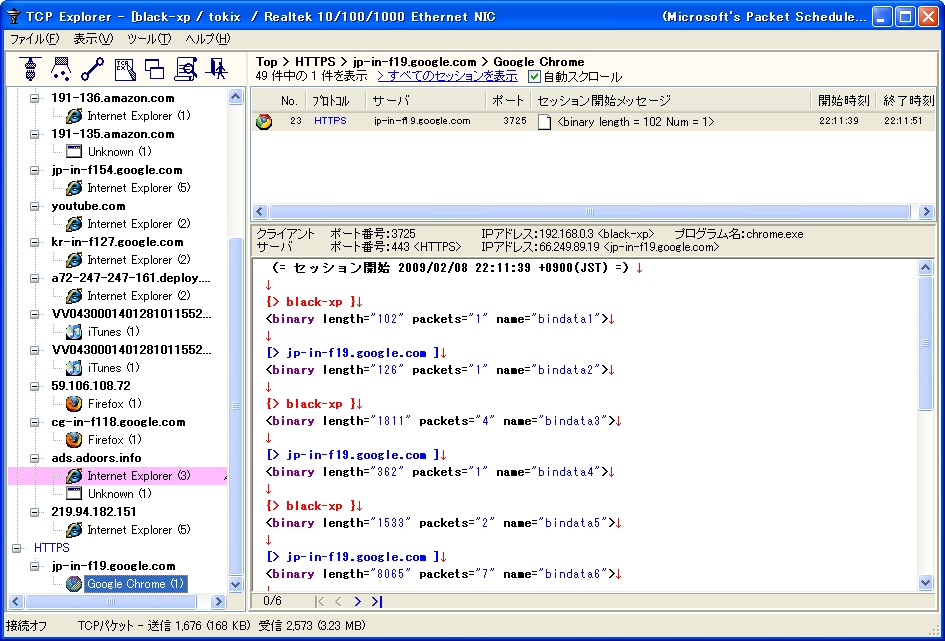Go to previous item with the < navigation button

338,601
